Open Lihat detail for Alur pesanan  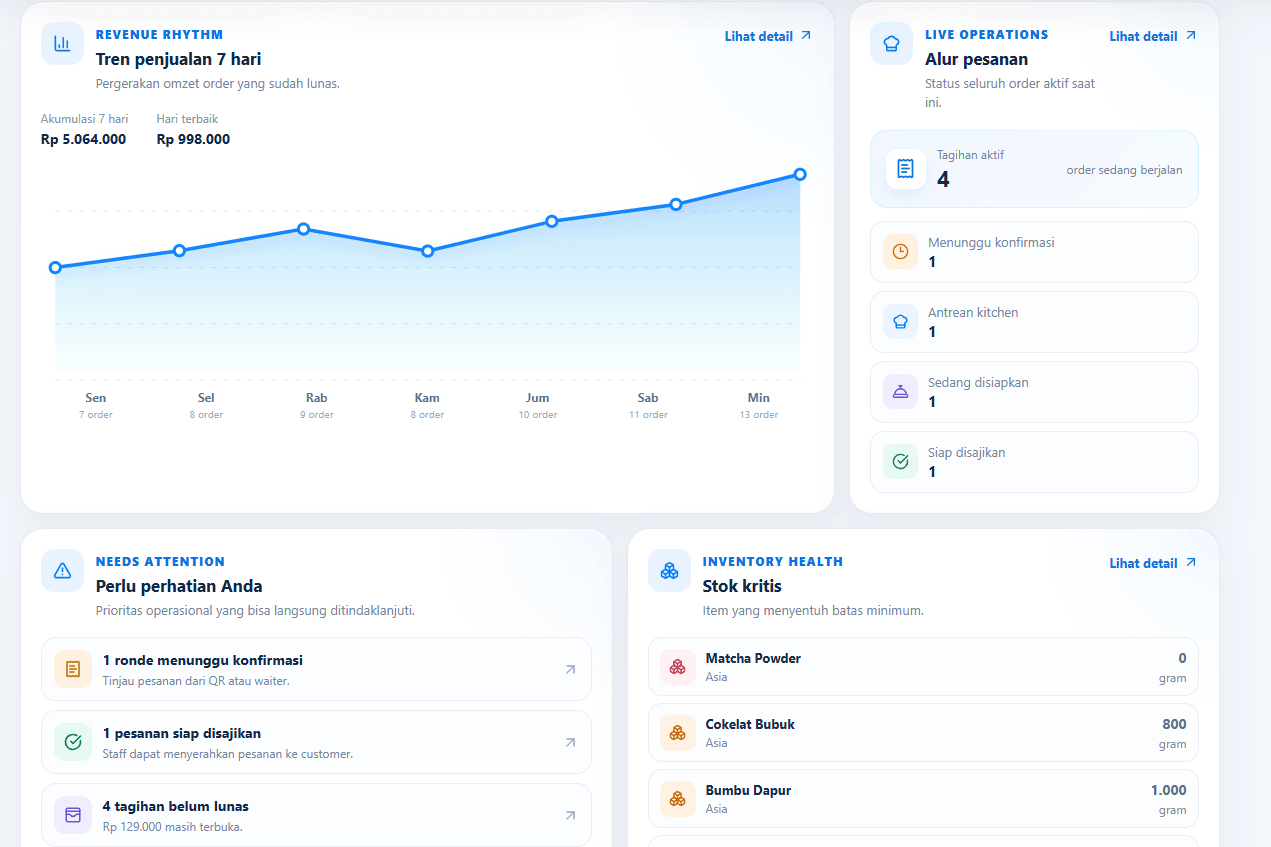[1153, 36]
